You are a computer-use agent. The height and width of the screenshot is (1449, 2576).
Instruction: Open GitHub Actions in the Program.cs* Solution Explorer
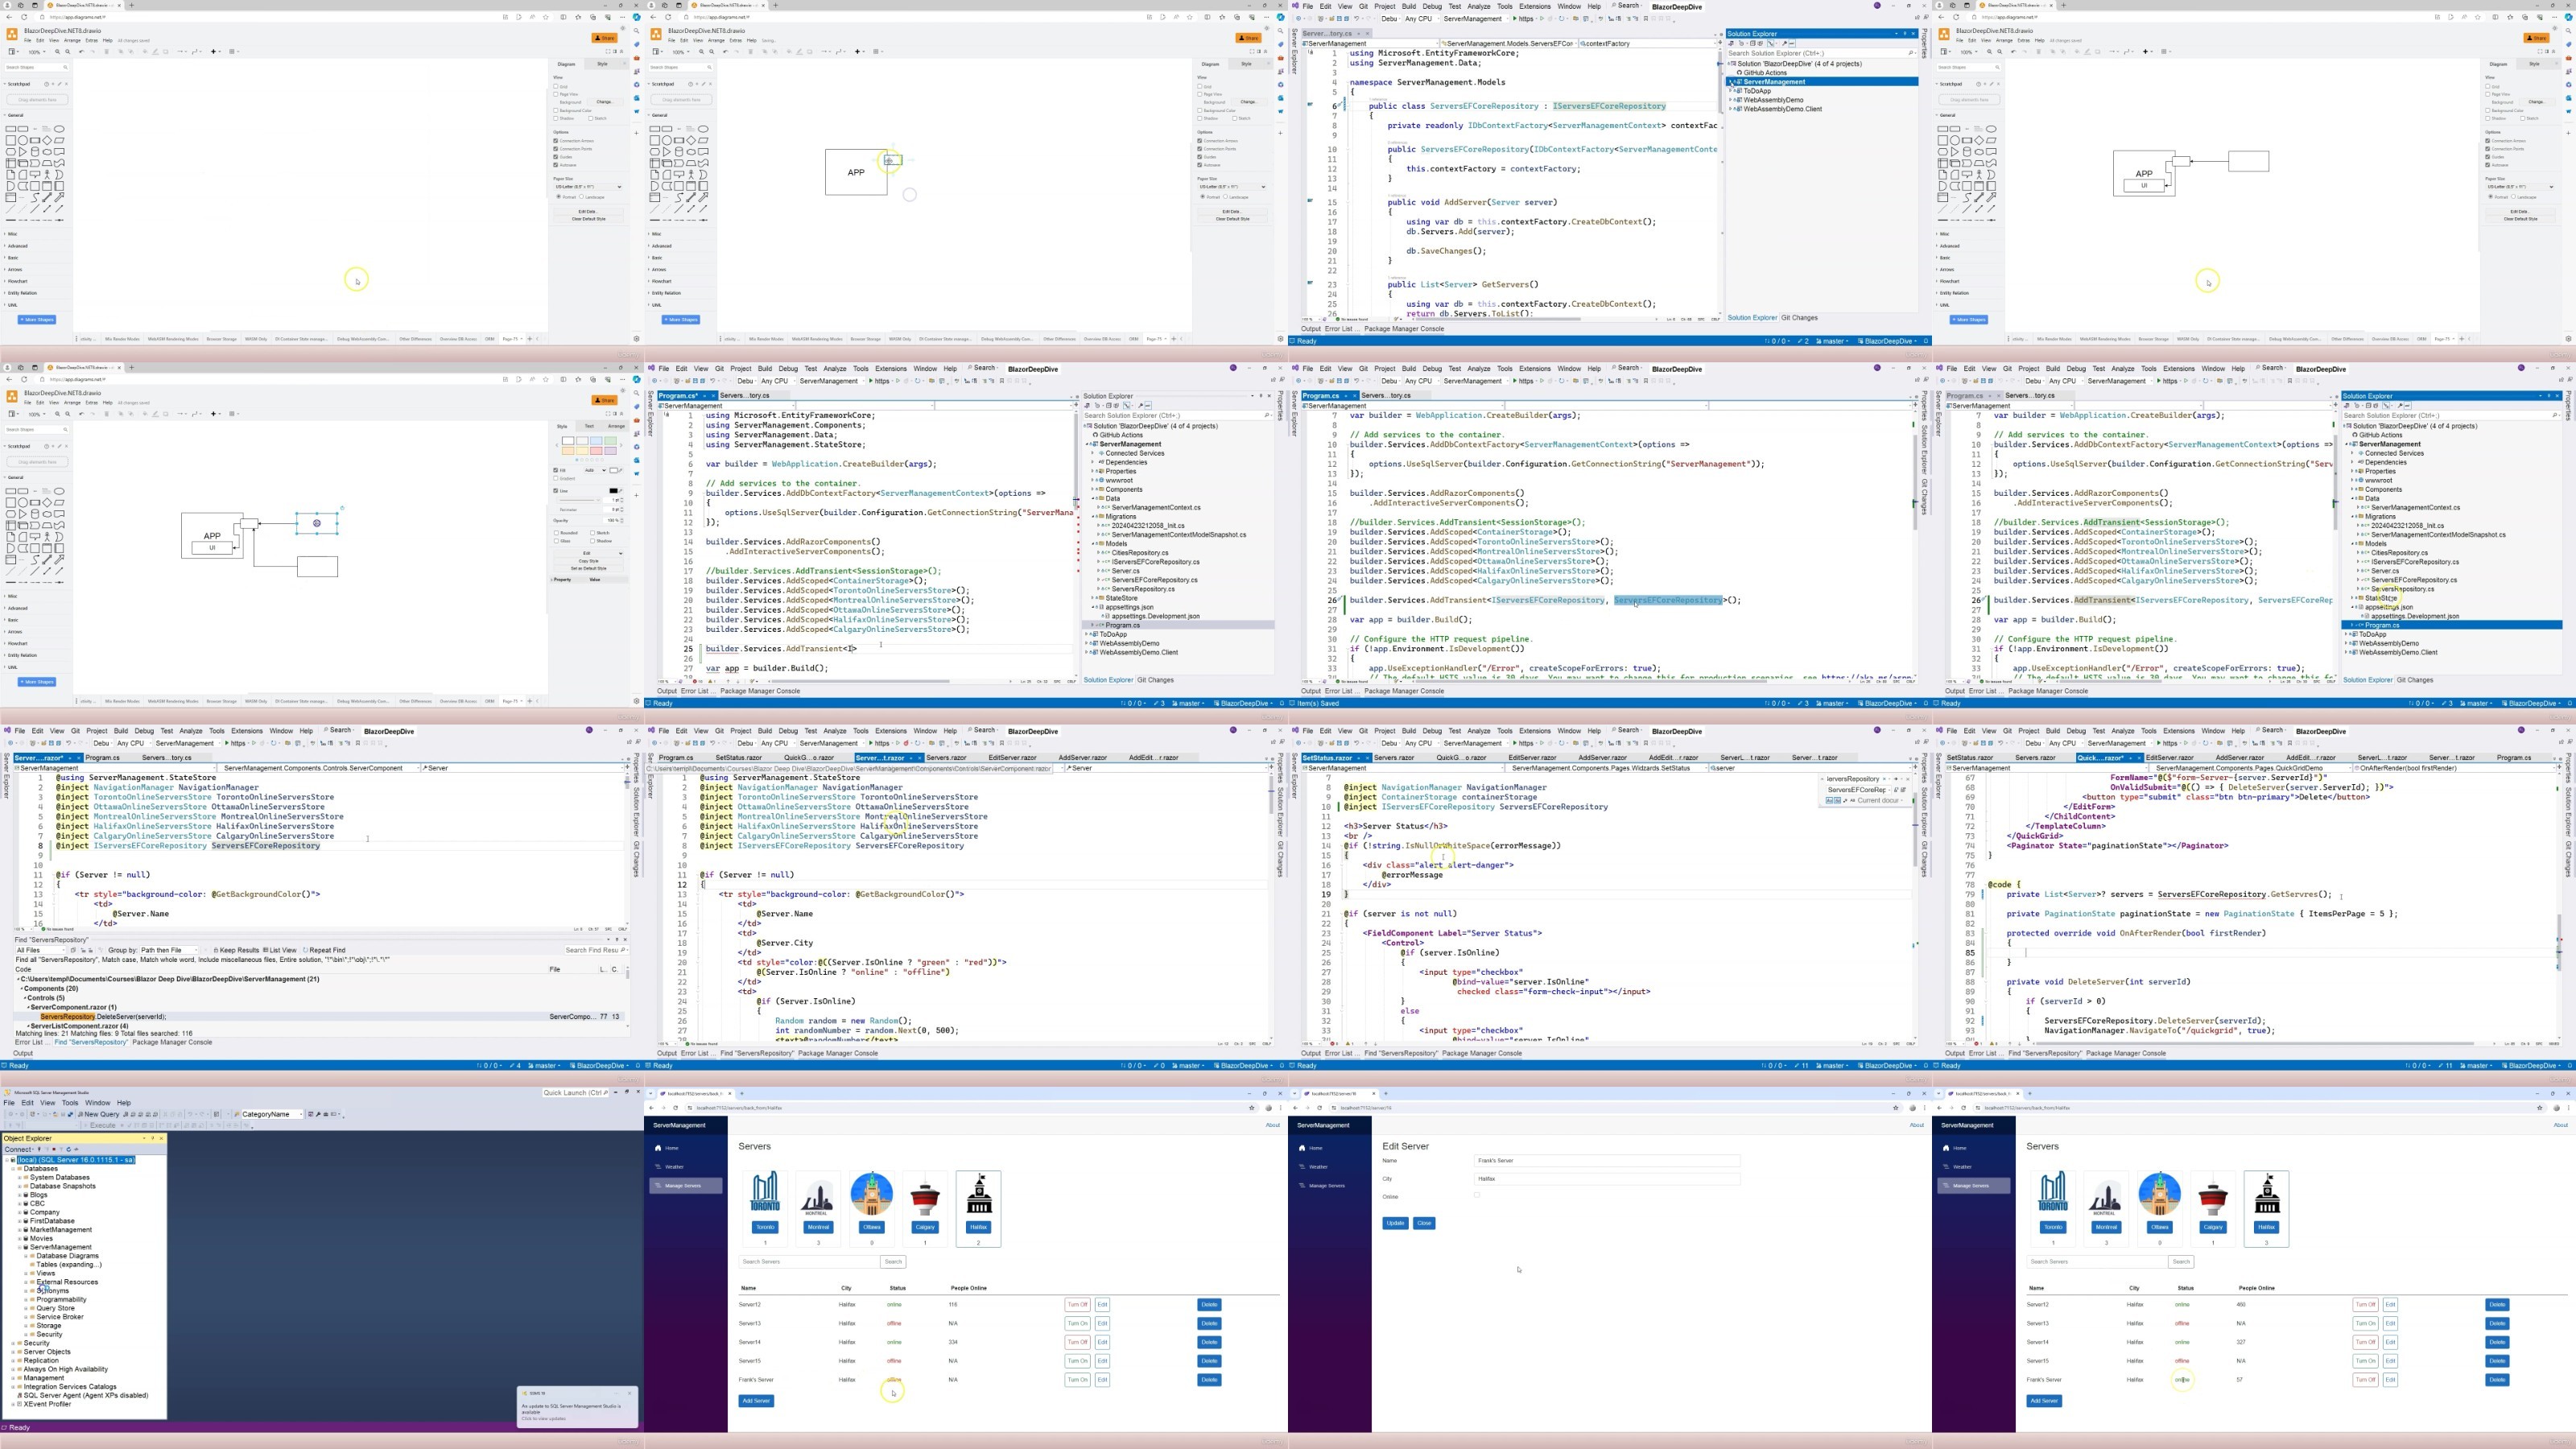1120,435
